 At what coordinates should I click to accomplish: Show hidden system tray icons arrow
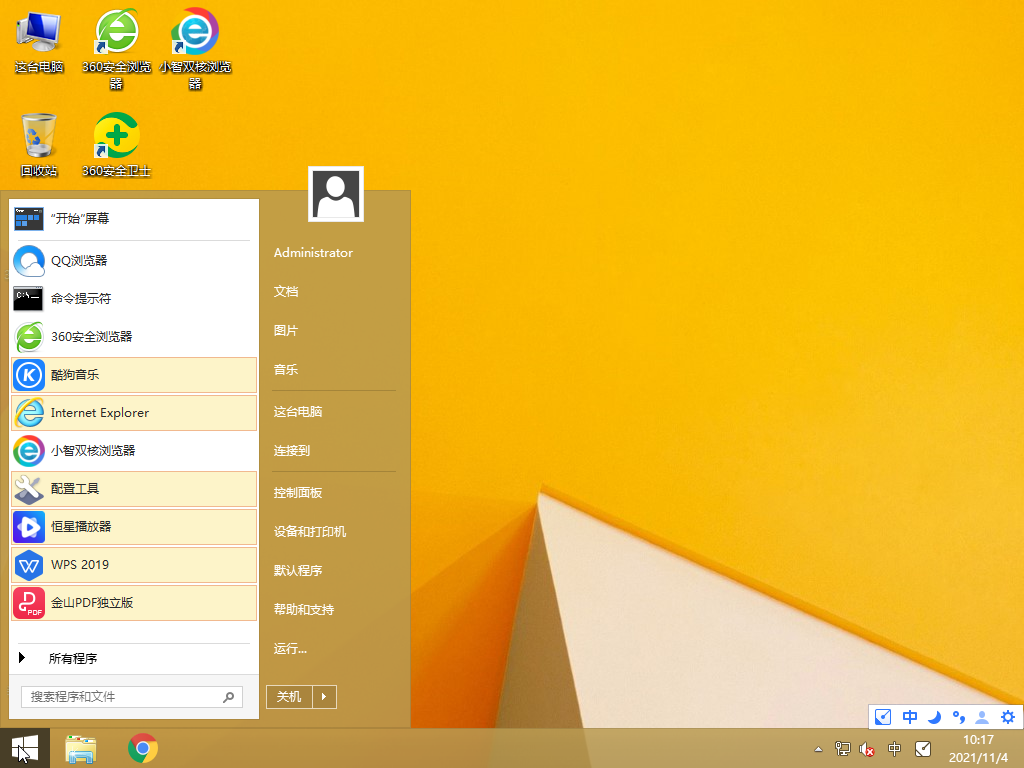tap(819, 749)
